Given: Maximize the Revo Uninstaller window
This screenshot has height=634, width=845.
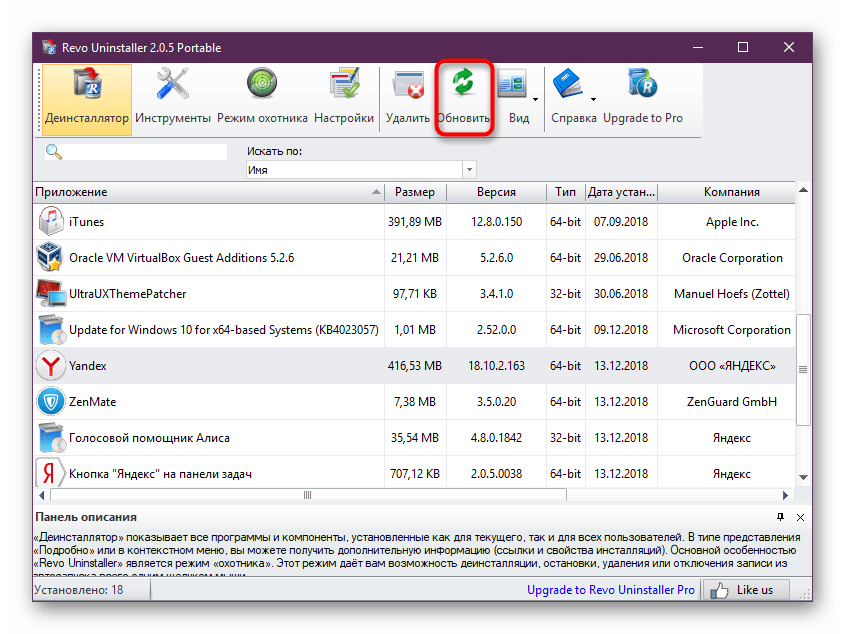Looking at the screenshot, I should click(x=743, y=47).
